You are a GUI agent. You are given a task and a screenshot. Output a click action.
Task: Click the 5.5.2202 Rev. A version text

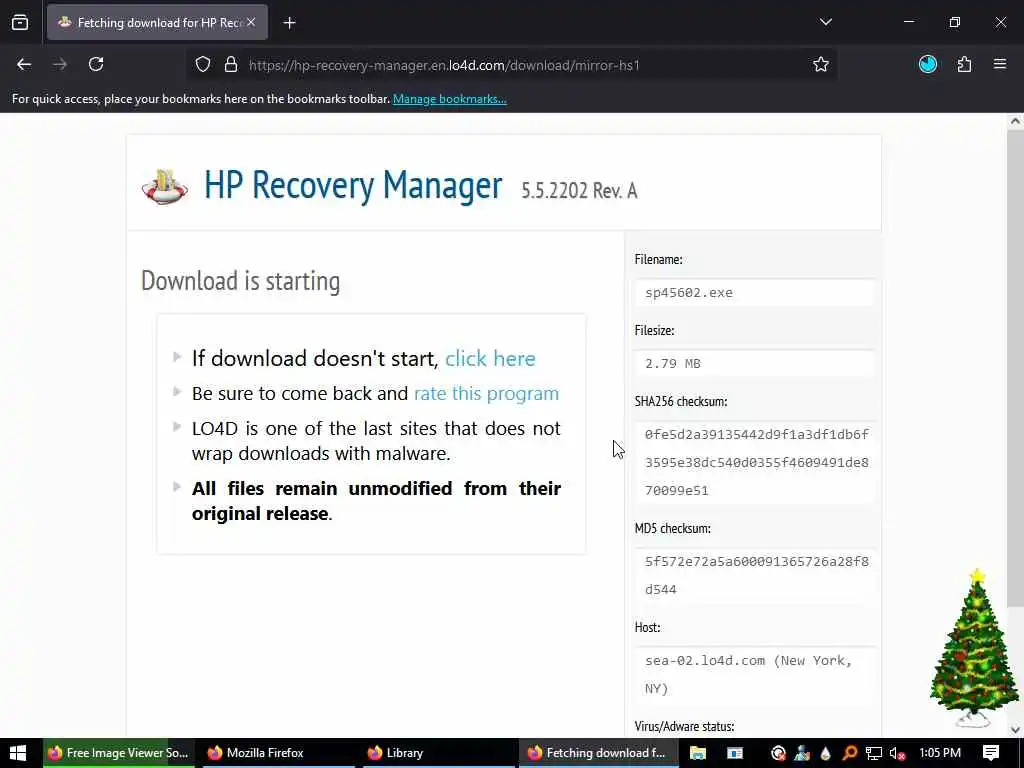tap(579, 191)
